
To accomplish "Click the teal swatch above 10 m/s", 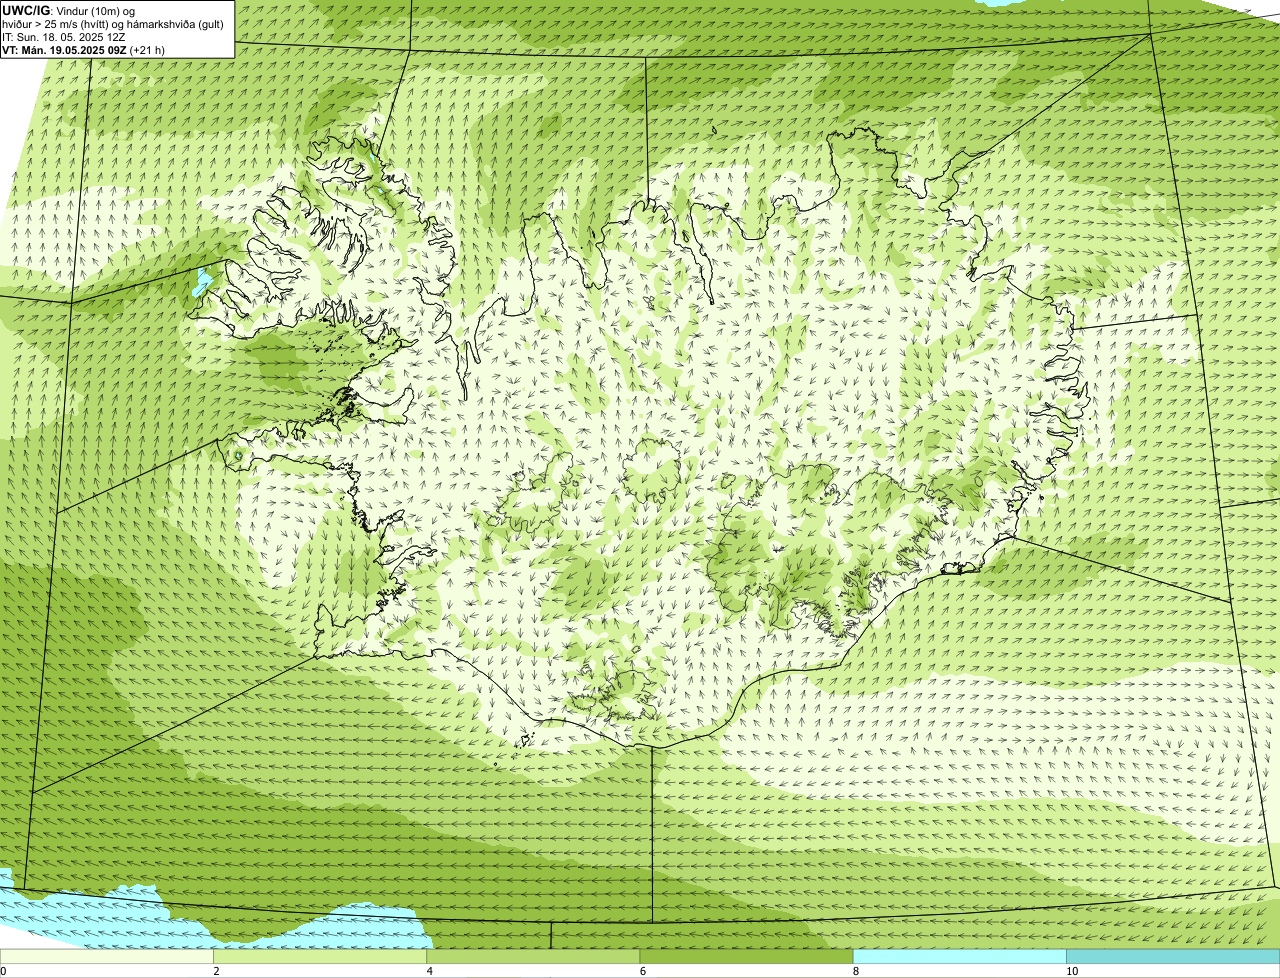I will [x=1173, y=956].
